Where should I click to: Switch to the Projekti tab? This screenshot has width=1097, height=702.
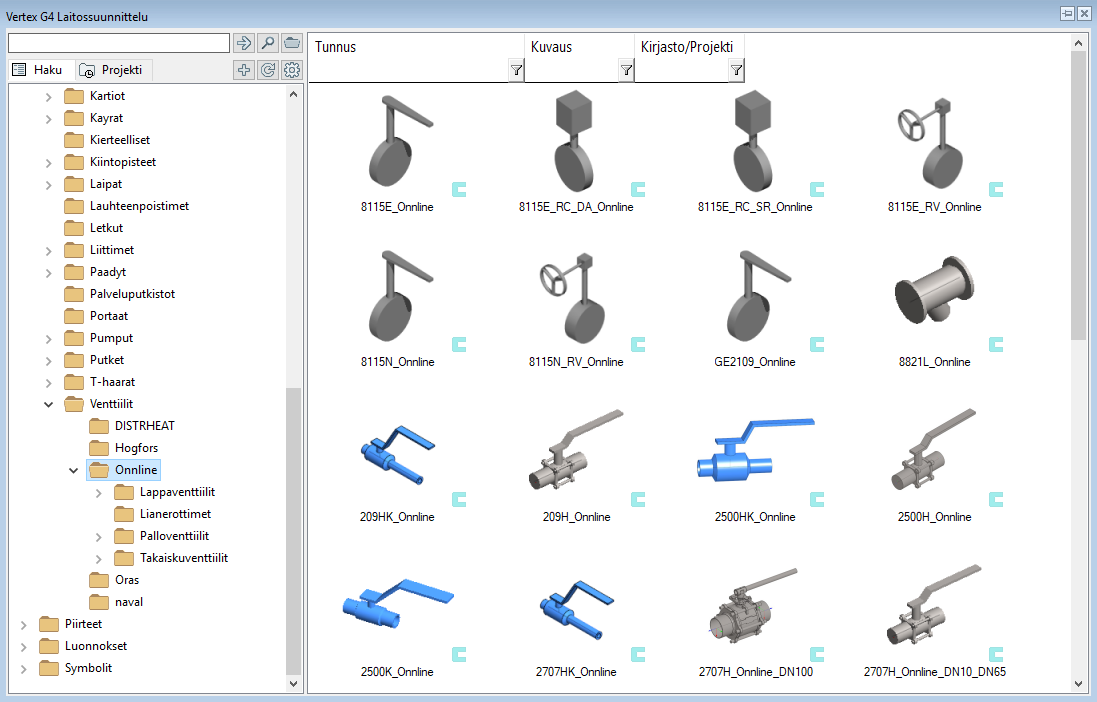113,70
